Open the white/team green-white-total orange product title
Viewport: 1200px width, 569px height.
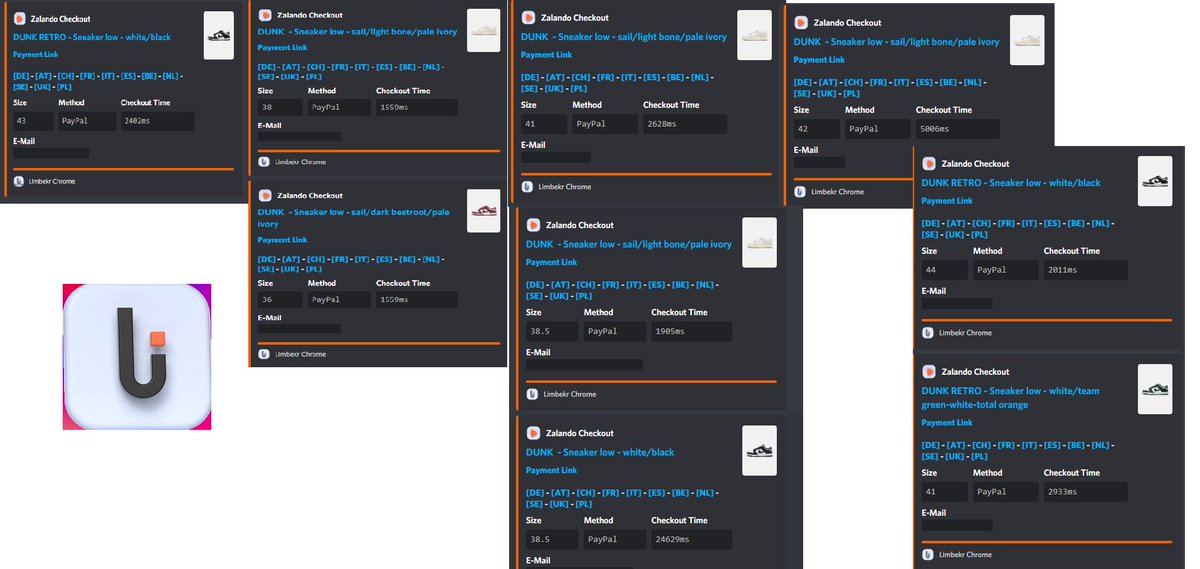pos(1010,398)
